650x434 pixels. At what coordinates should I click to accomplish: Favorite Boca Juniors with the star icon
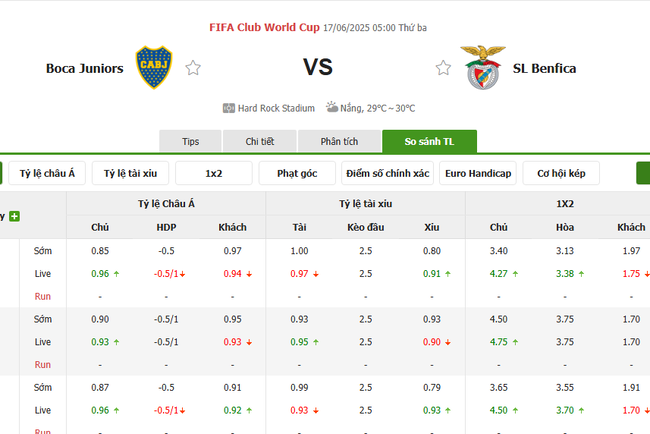click(193, 68)
